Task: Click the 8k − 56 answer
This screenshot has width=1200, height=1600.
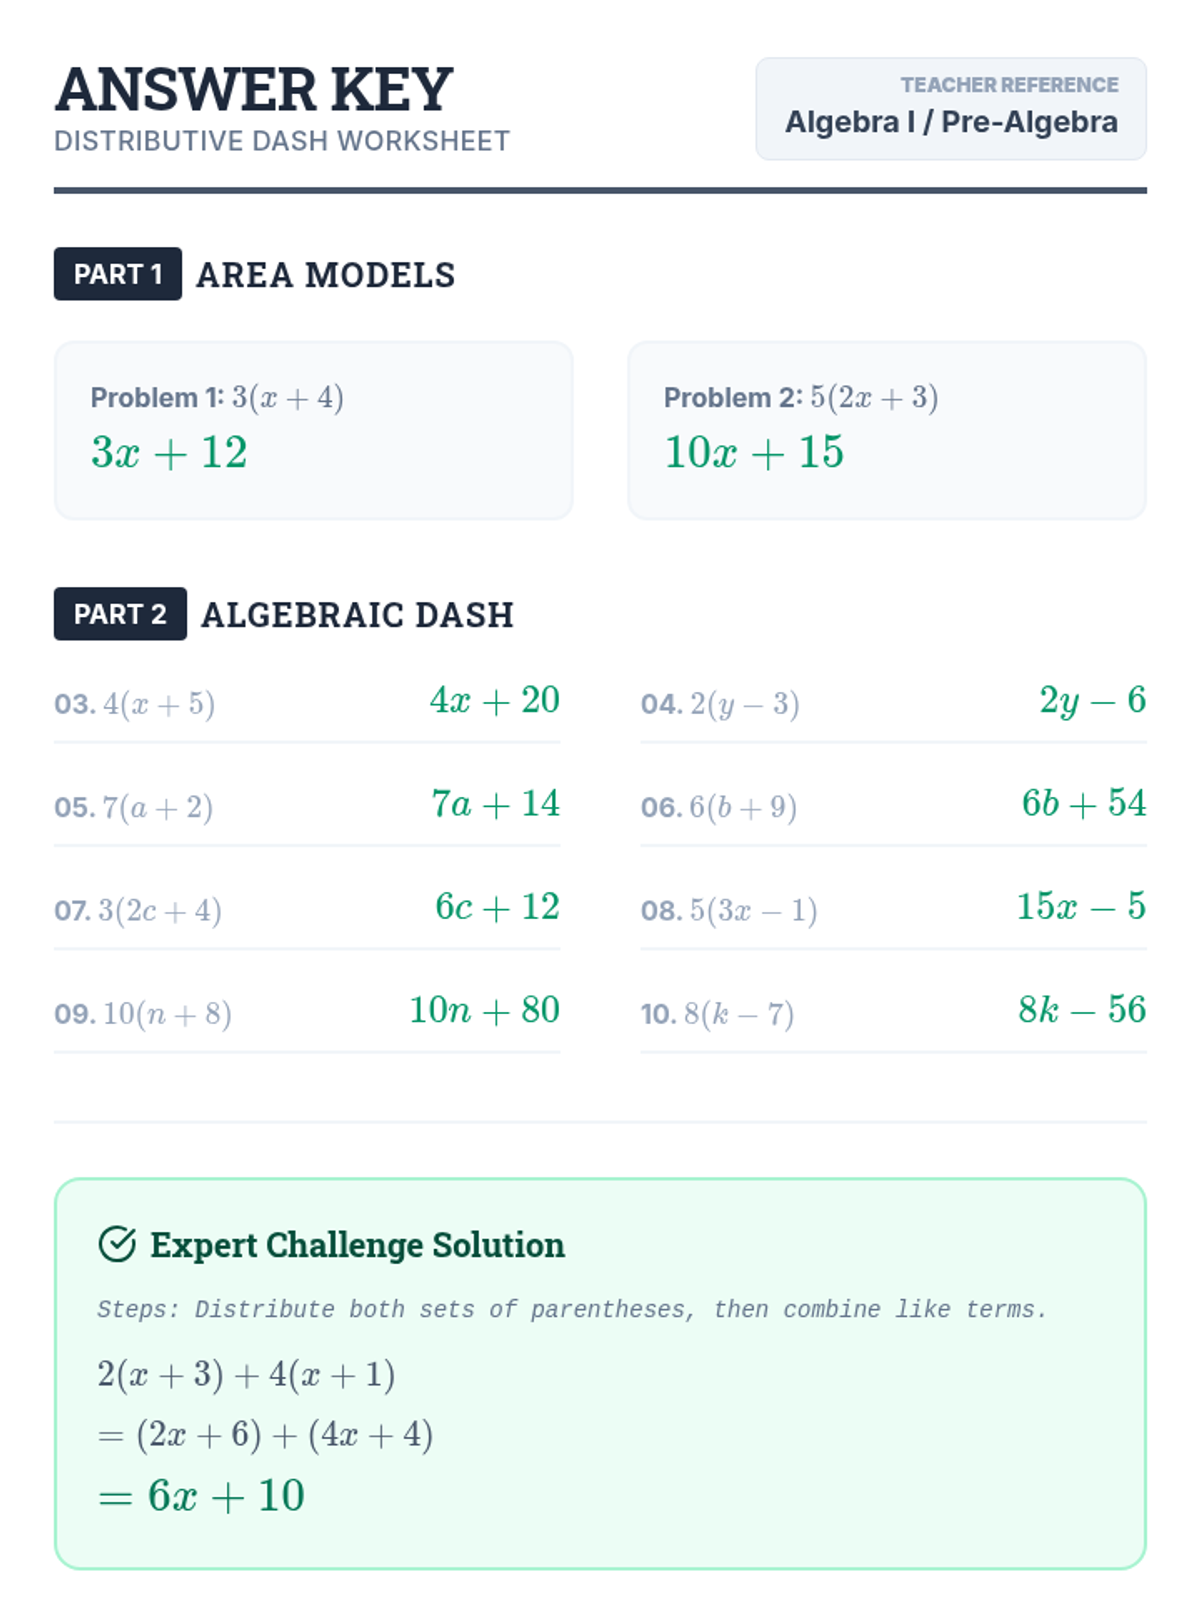Action: coord(1083,1010)
